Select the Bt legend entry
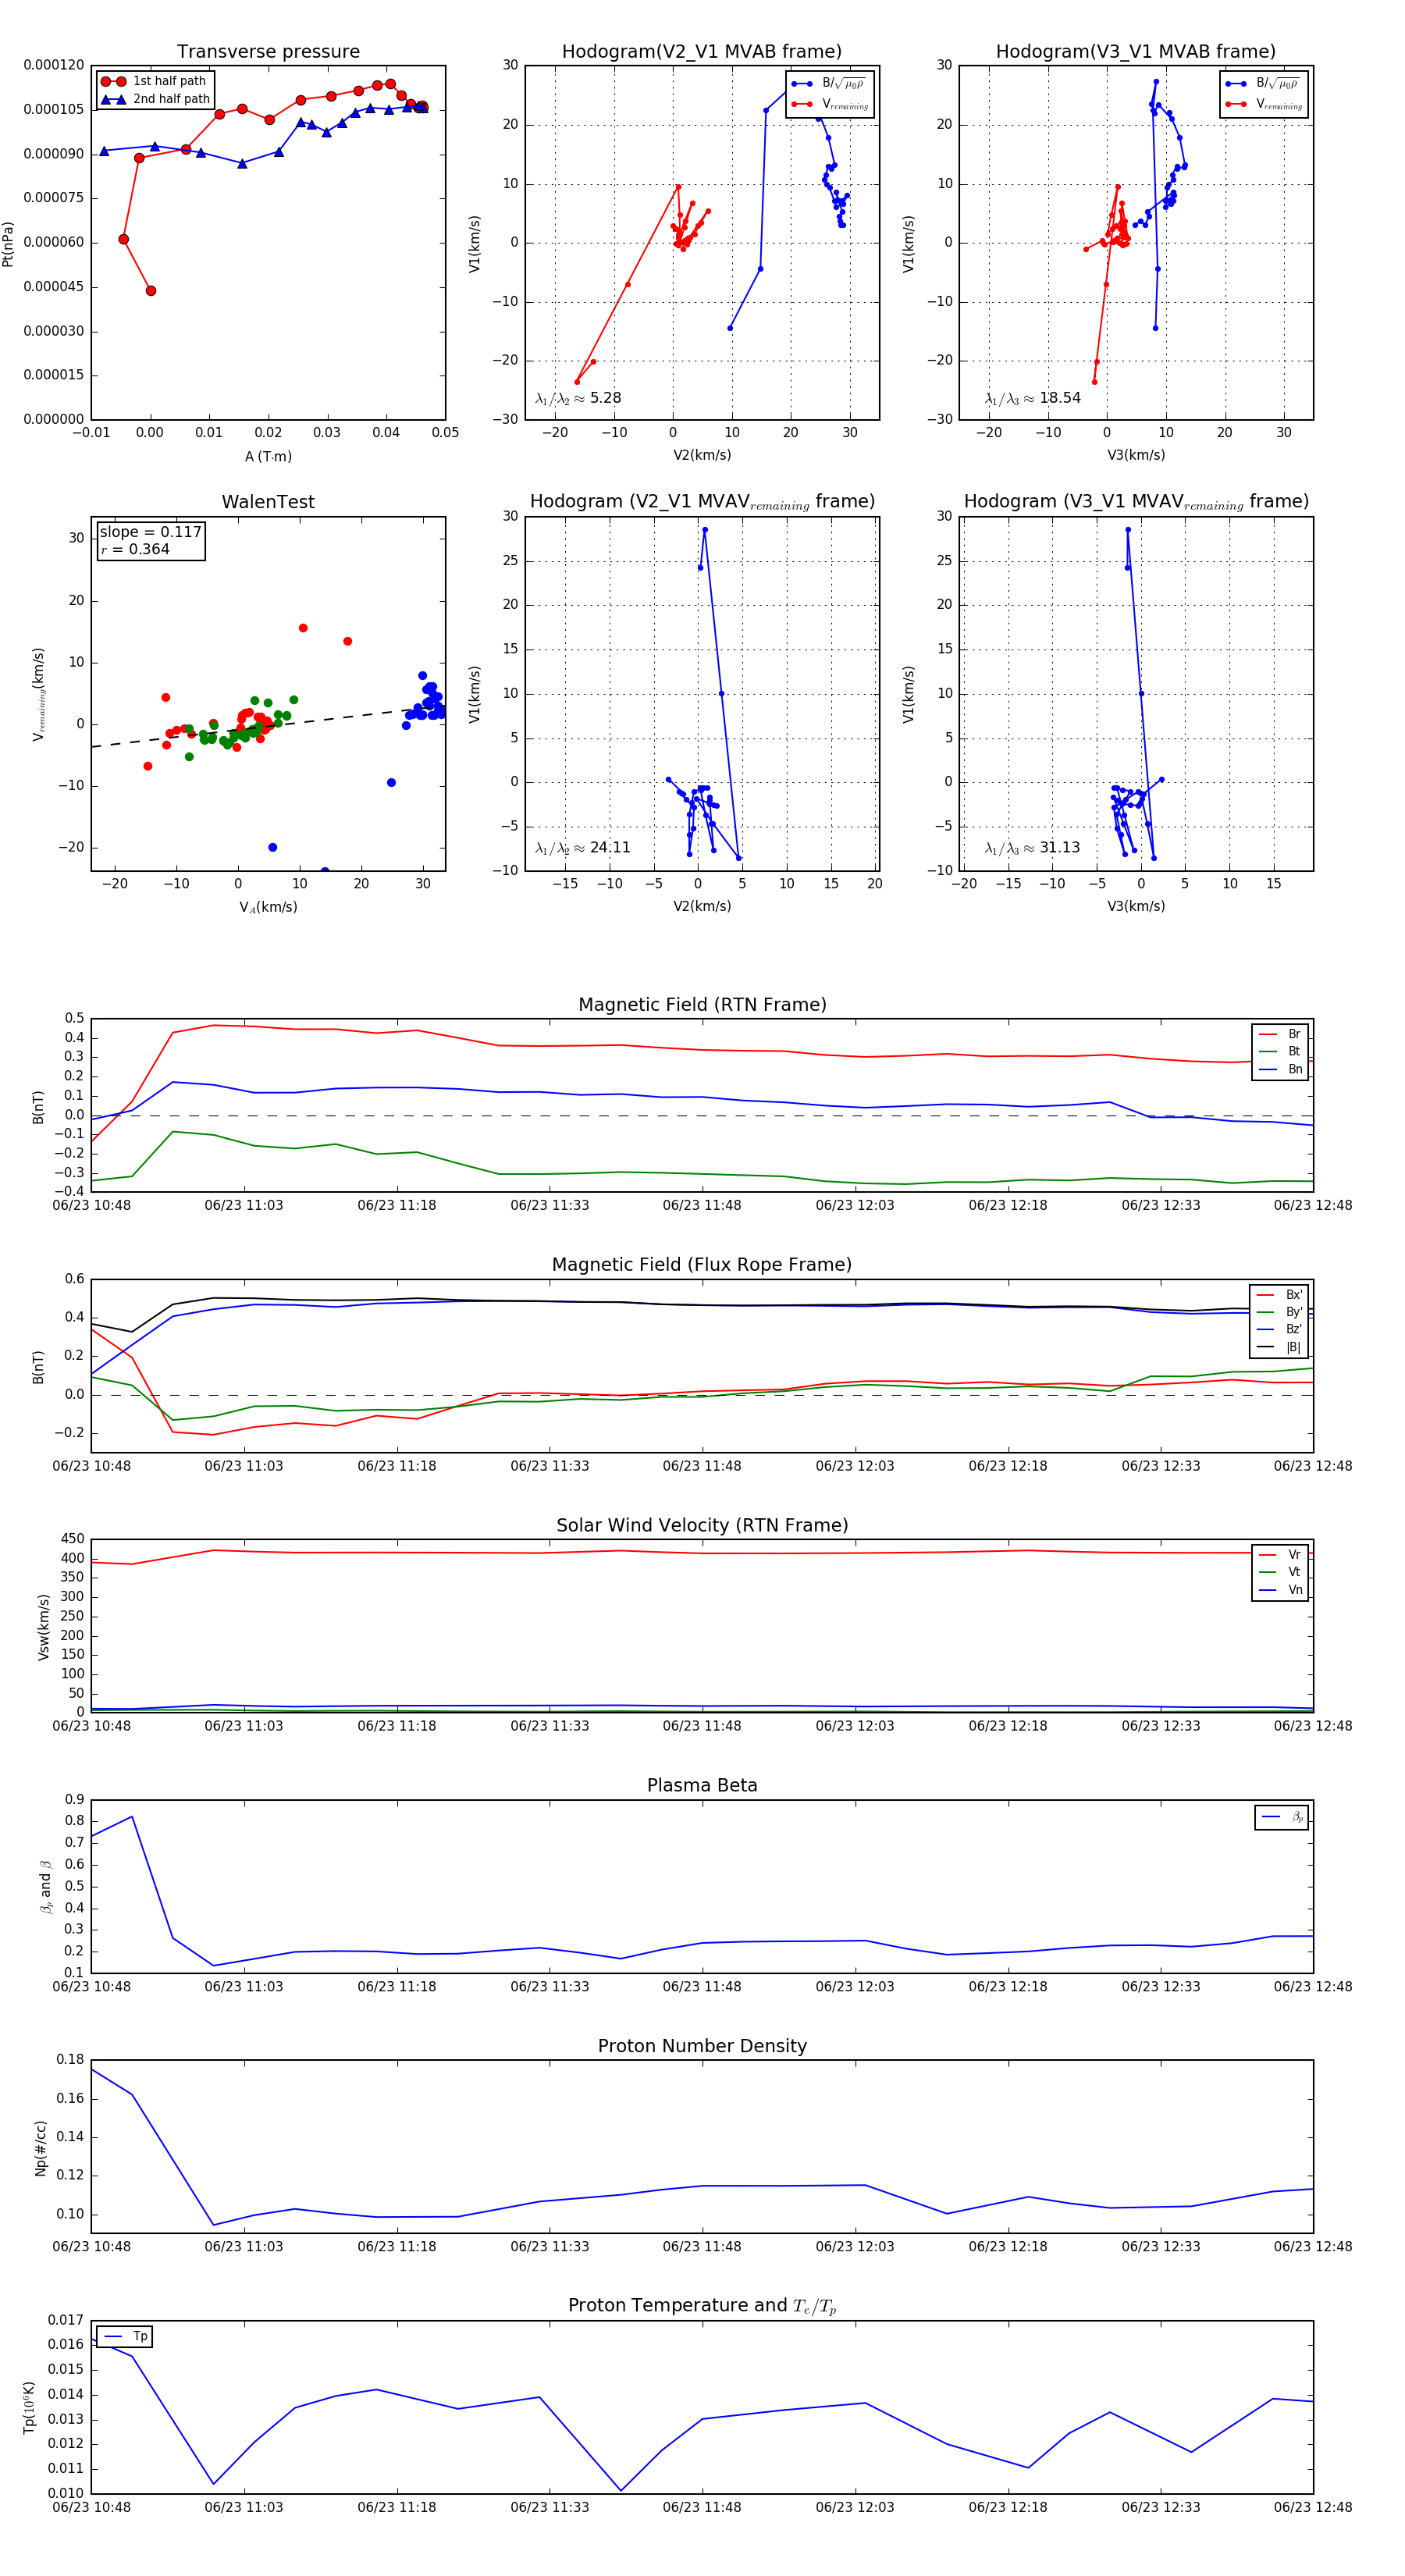This screenshot has height=2576, width=1405. pyautogui.click(x=1280, y=1052)
